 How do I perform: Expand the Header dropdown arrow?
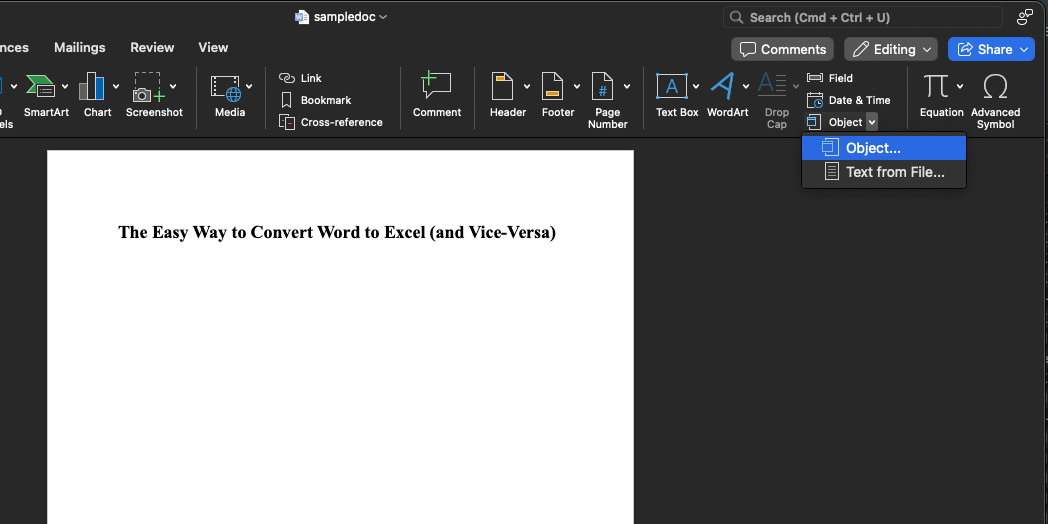coord(527,86)
